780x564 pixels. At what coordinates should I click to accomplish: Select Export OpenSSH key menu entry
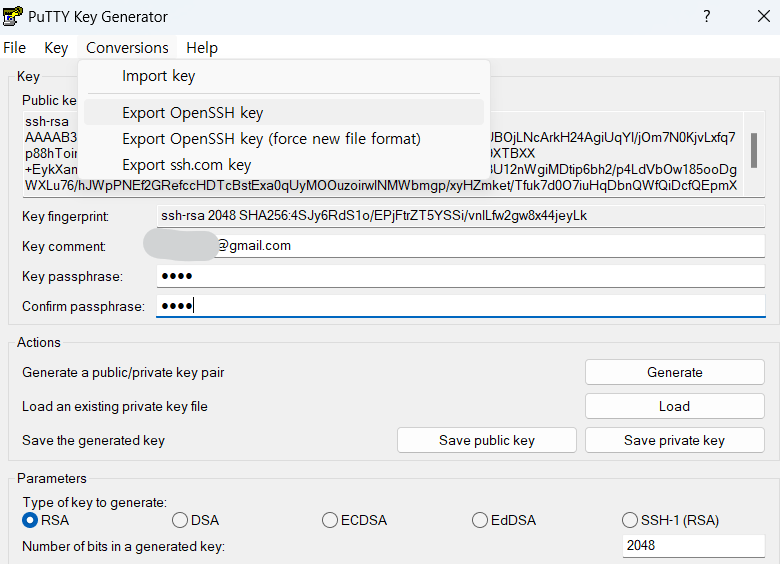pos(284,112)
